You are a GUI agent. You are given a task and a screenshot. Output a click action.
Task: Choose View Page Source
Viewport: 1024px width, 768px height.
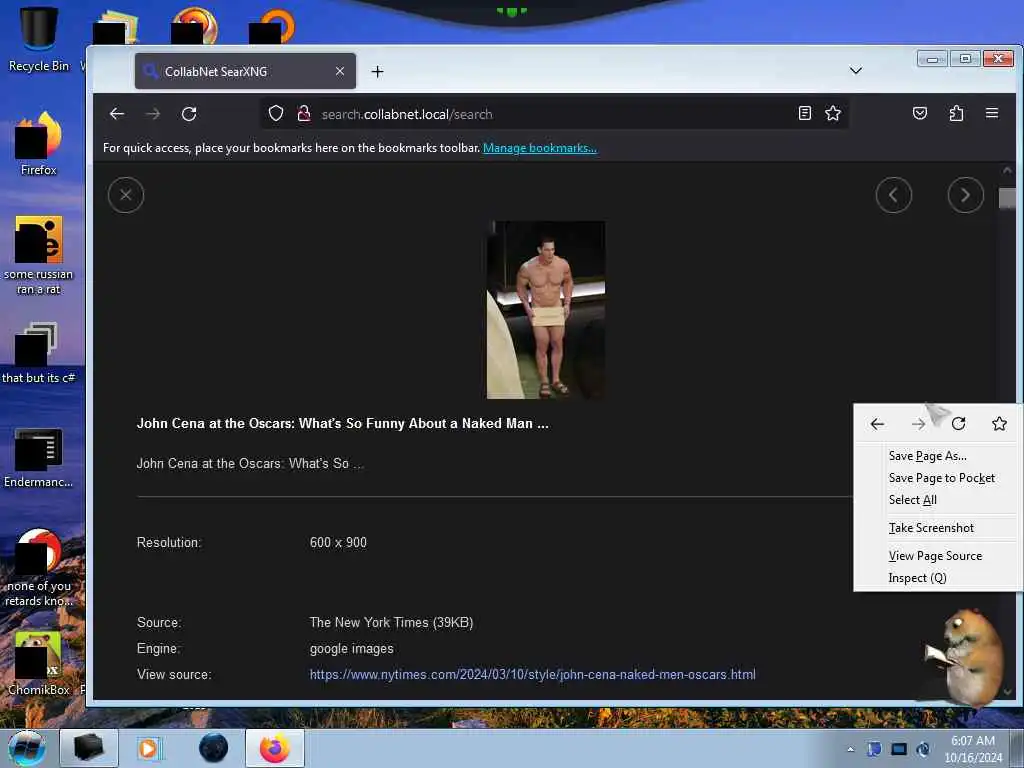pos(937,556)
